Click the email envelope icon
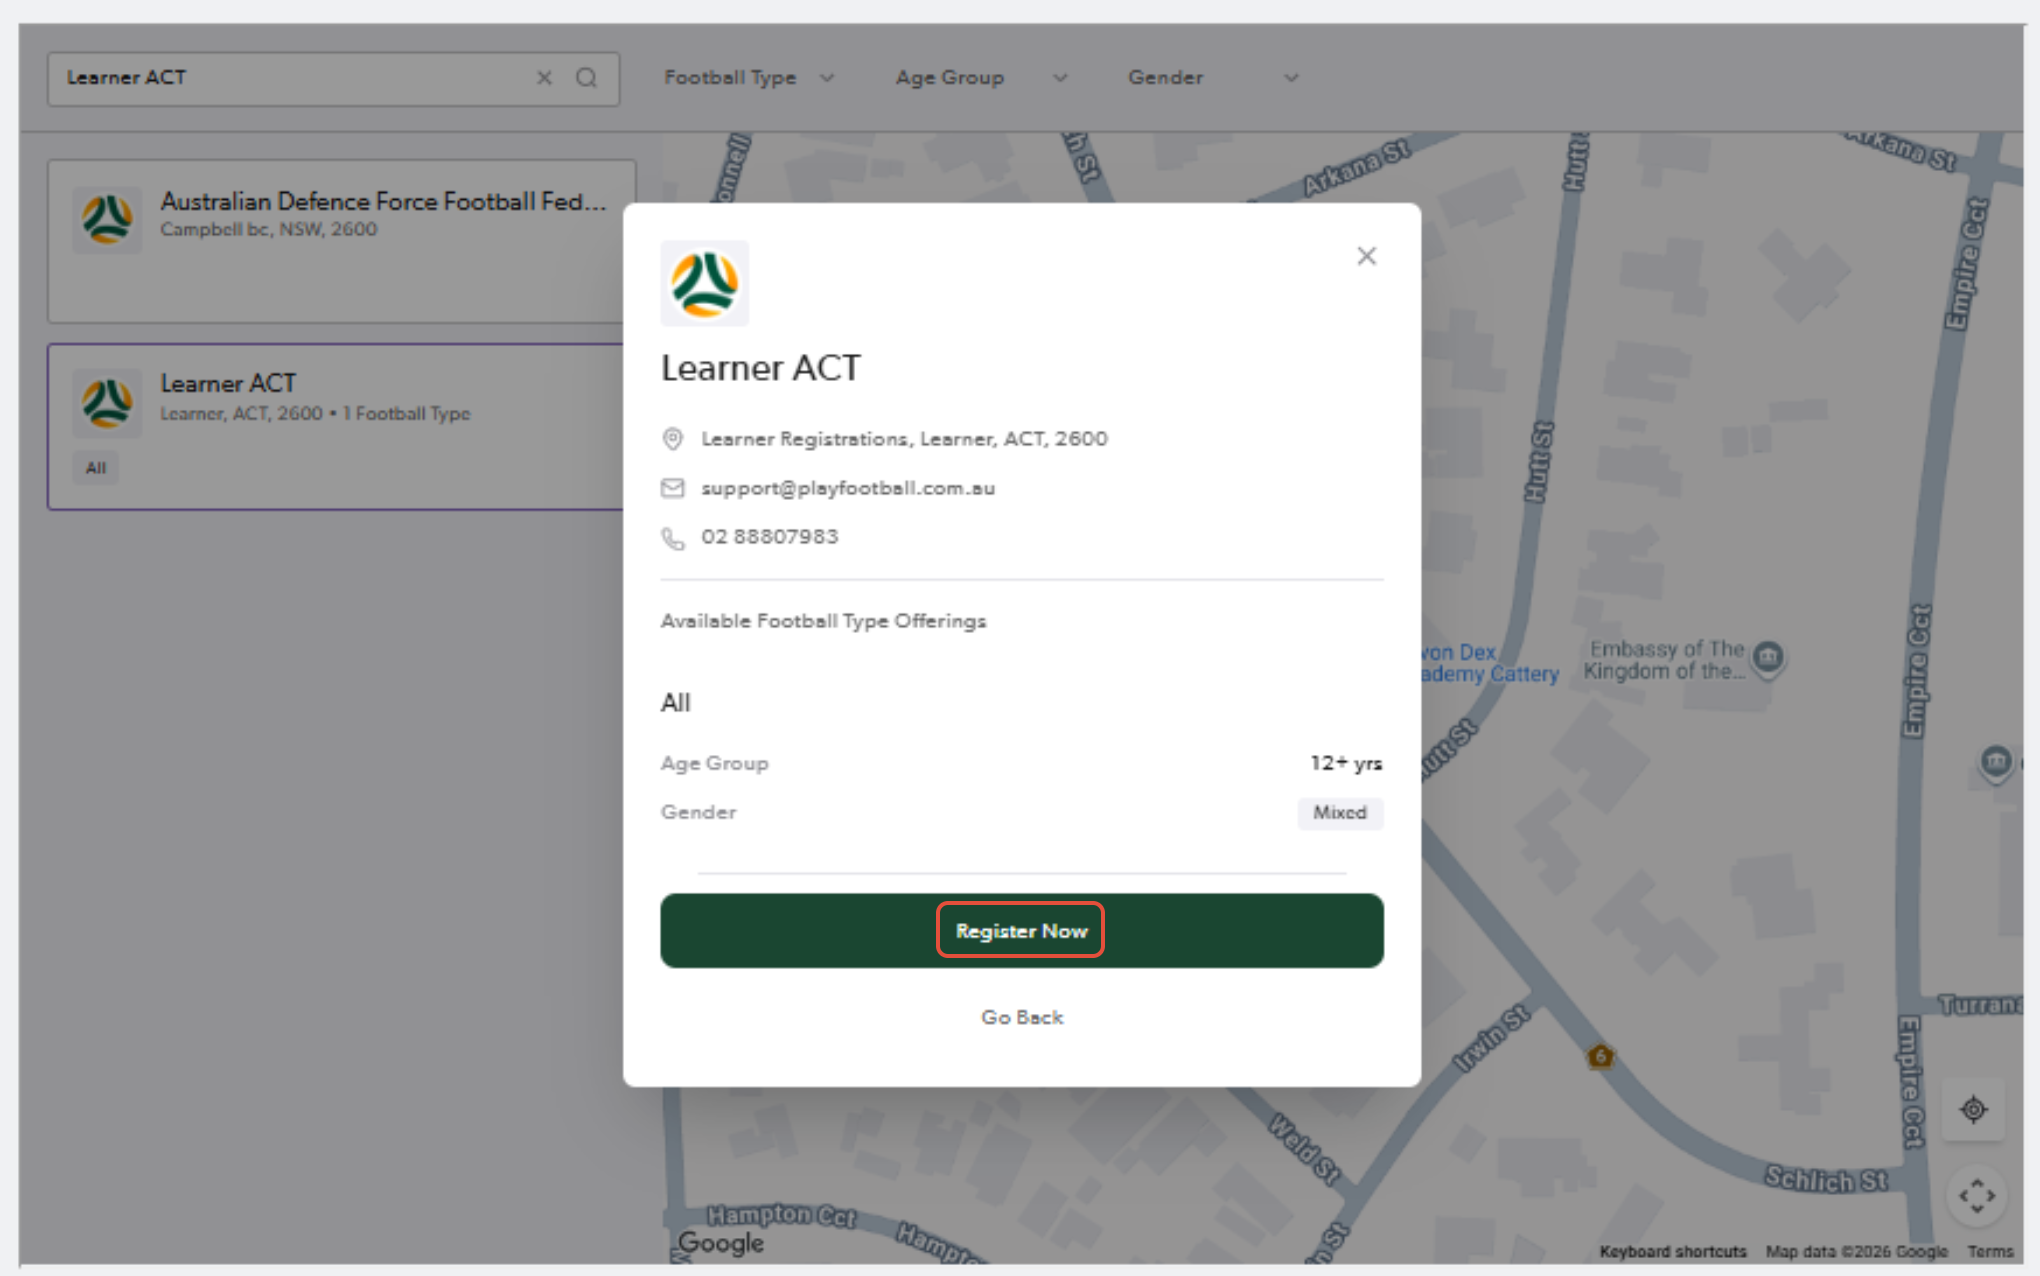 [x=673, y=488]
